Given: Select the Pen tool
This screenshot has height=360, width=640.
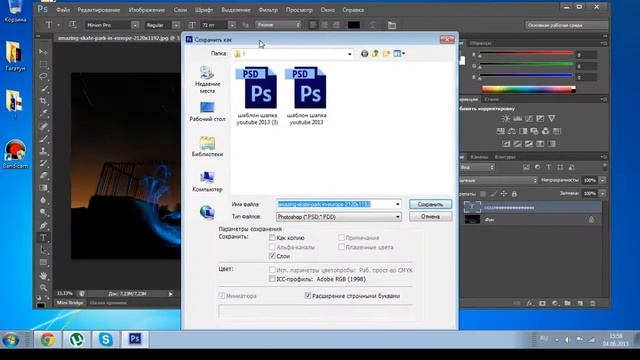Looking at the screenshot, I should click(x=43, y=225).
